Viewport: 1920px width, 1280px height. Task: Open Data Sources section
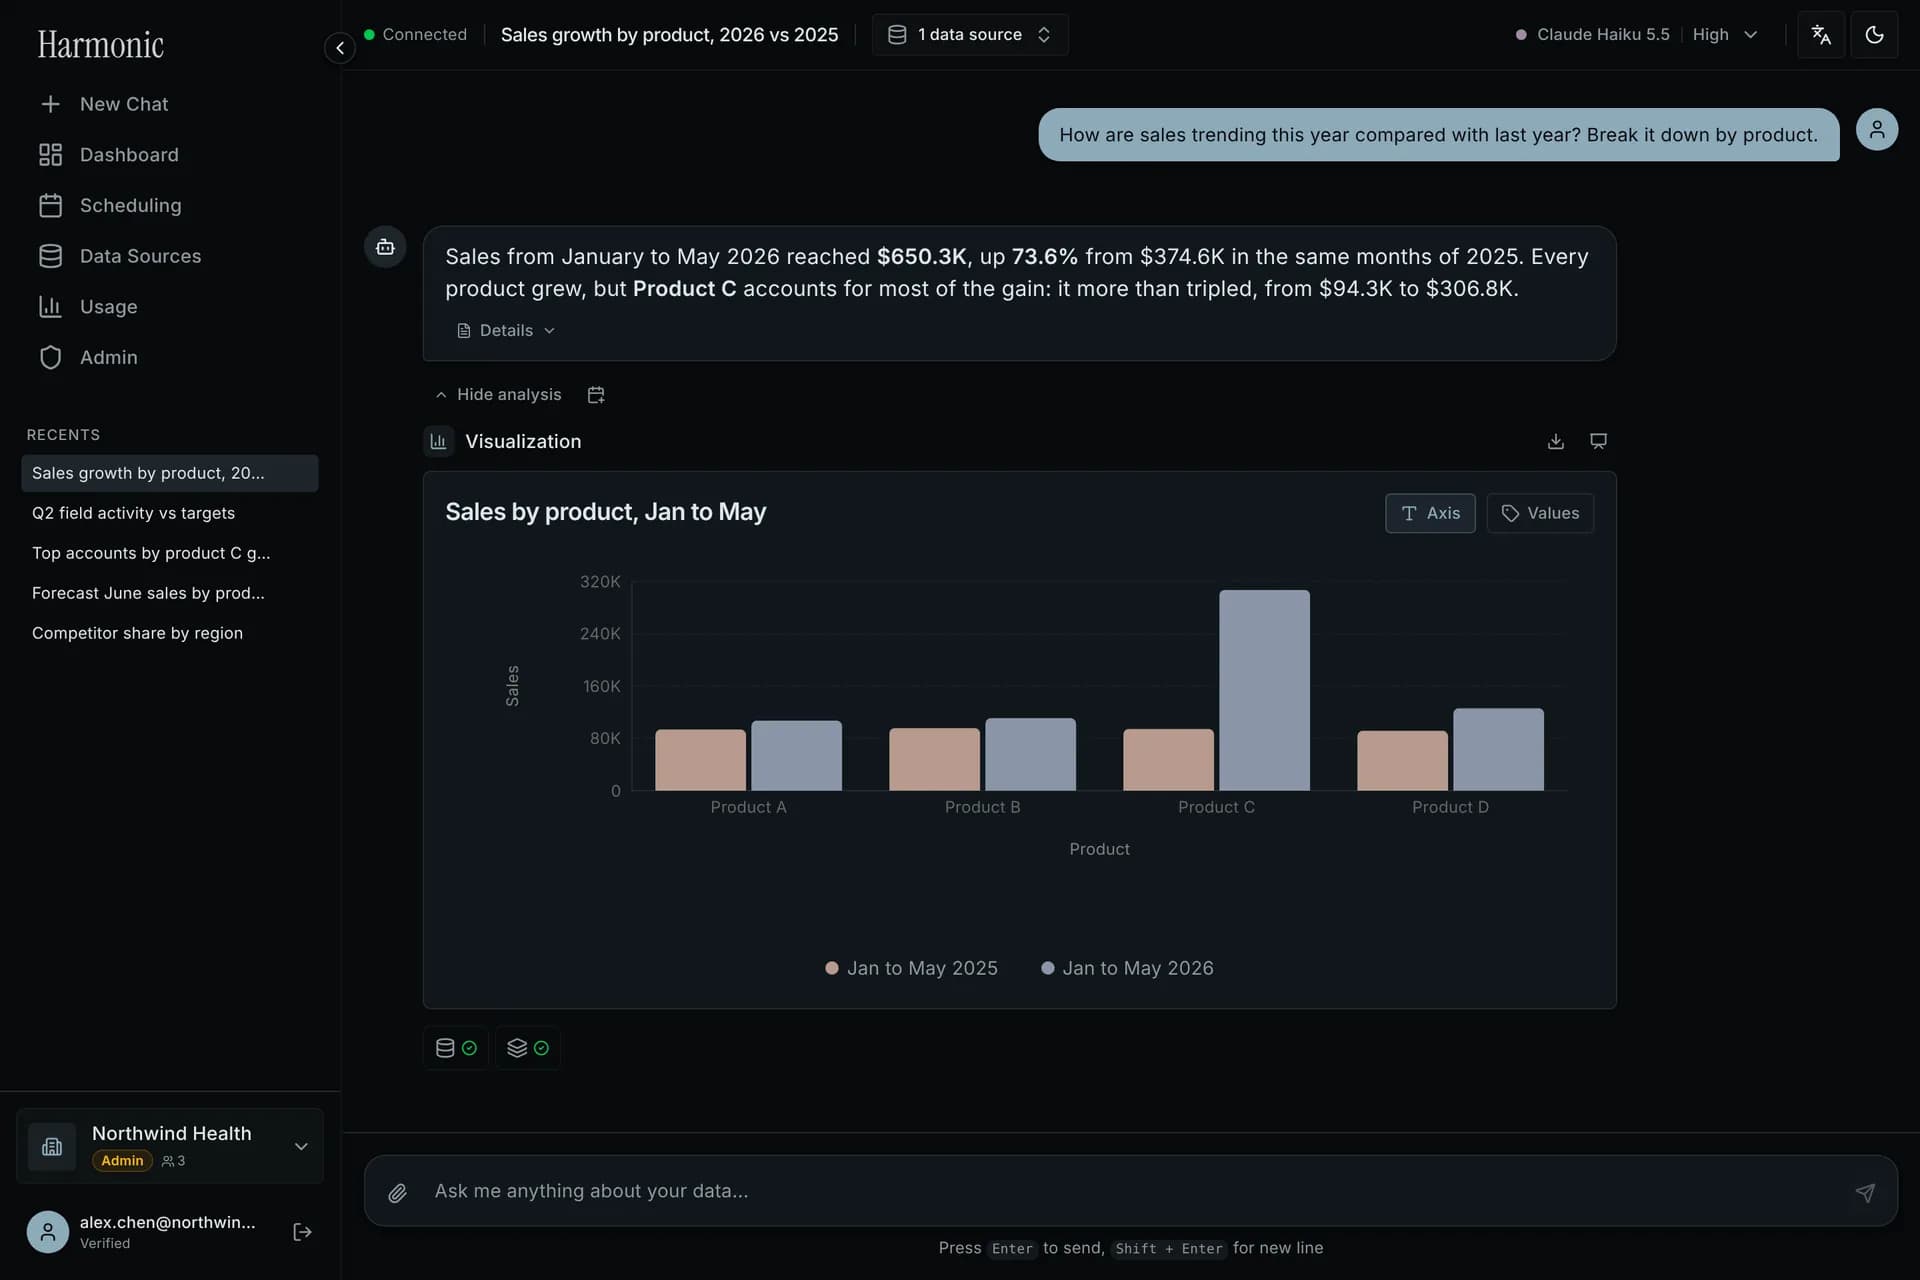(120, 256)
